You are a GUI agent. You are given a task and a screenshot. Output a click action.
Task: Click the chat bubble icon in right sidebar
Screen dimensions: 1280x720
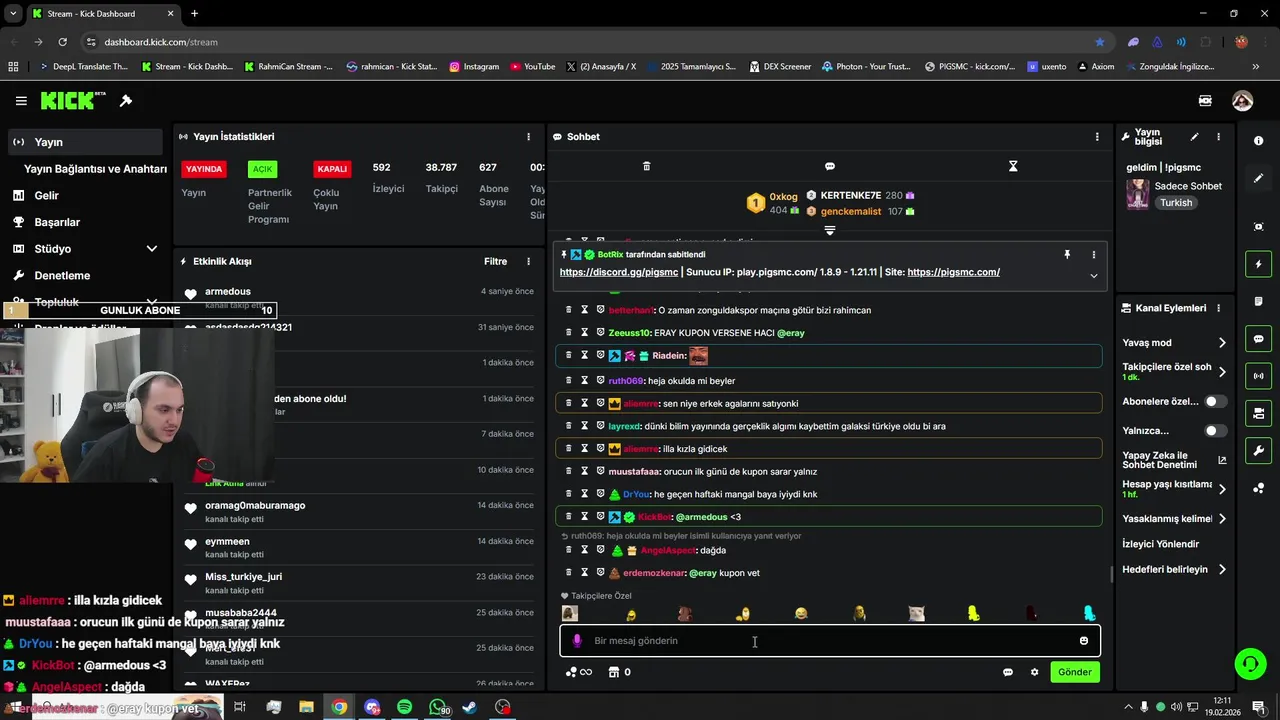(1258, 339)
